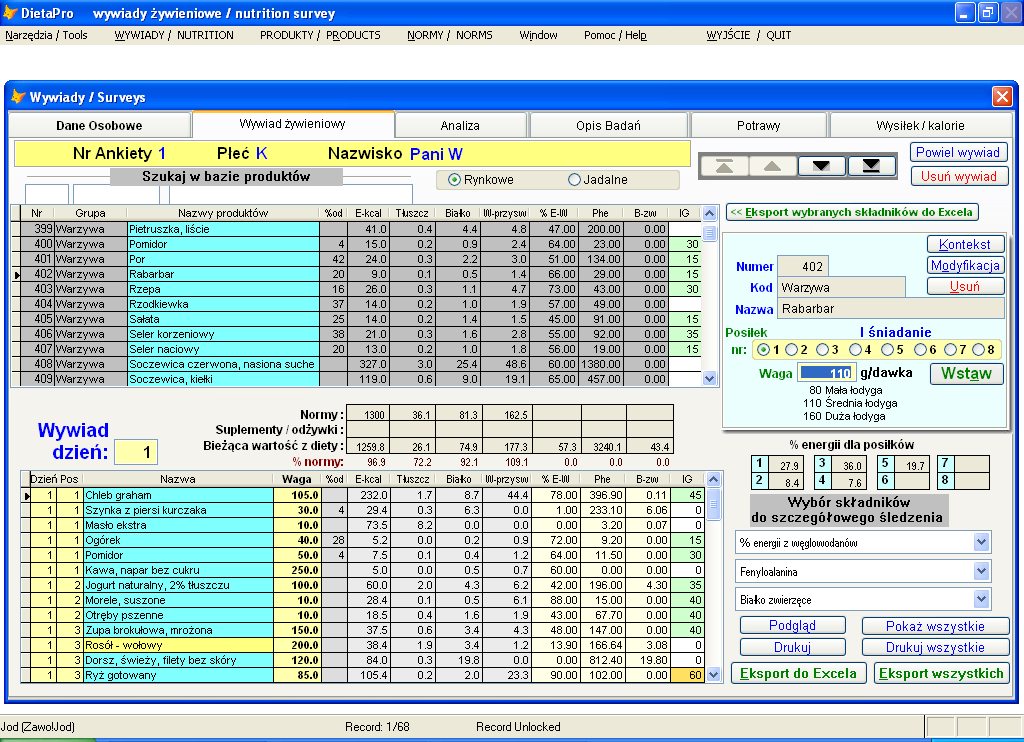This screenshot has width=1024, height=742.
Task: Click Drukuj wszystkie button
Action: (935, 647)
